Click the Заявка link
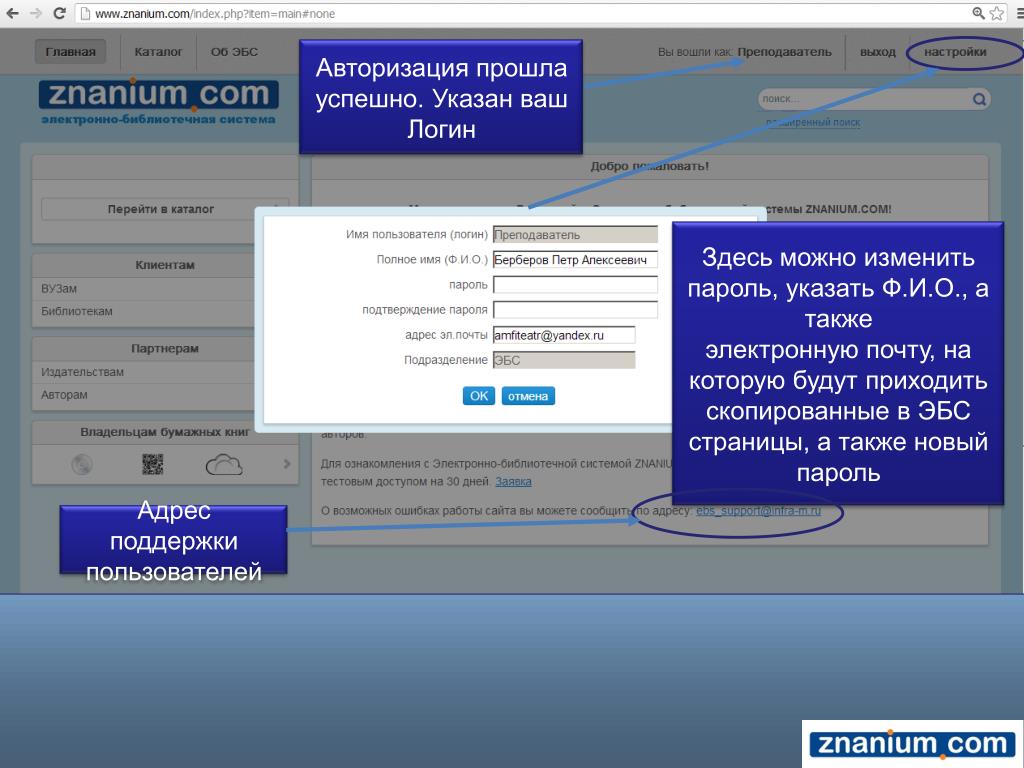This screenshot has height=768, width=1024. (x=513, y=481)
